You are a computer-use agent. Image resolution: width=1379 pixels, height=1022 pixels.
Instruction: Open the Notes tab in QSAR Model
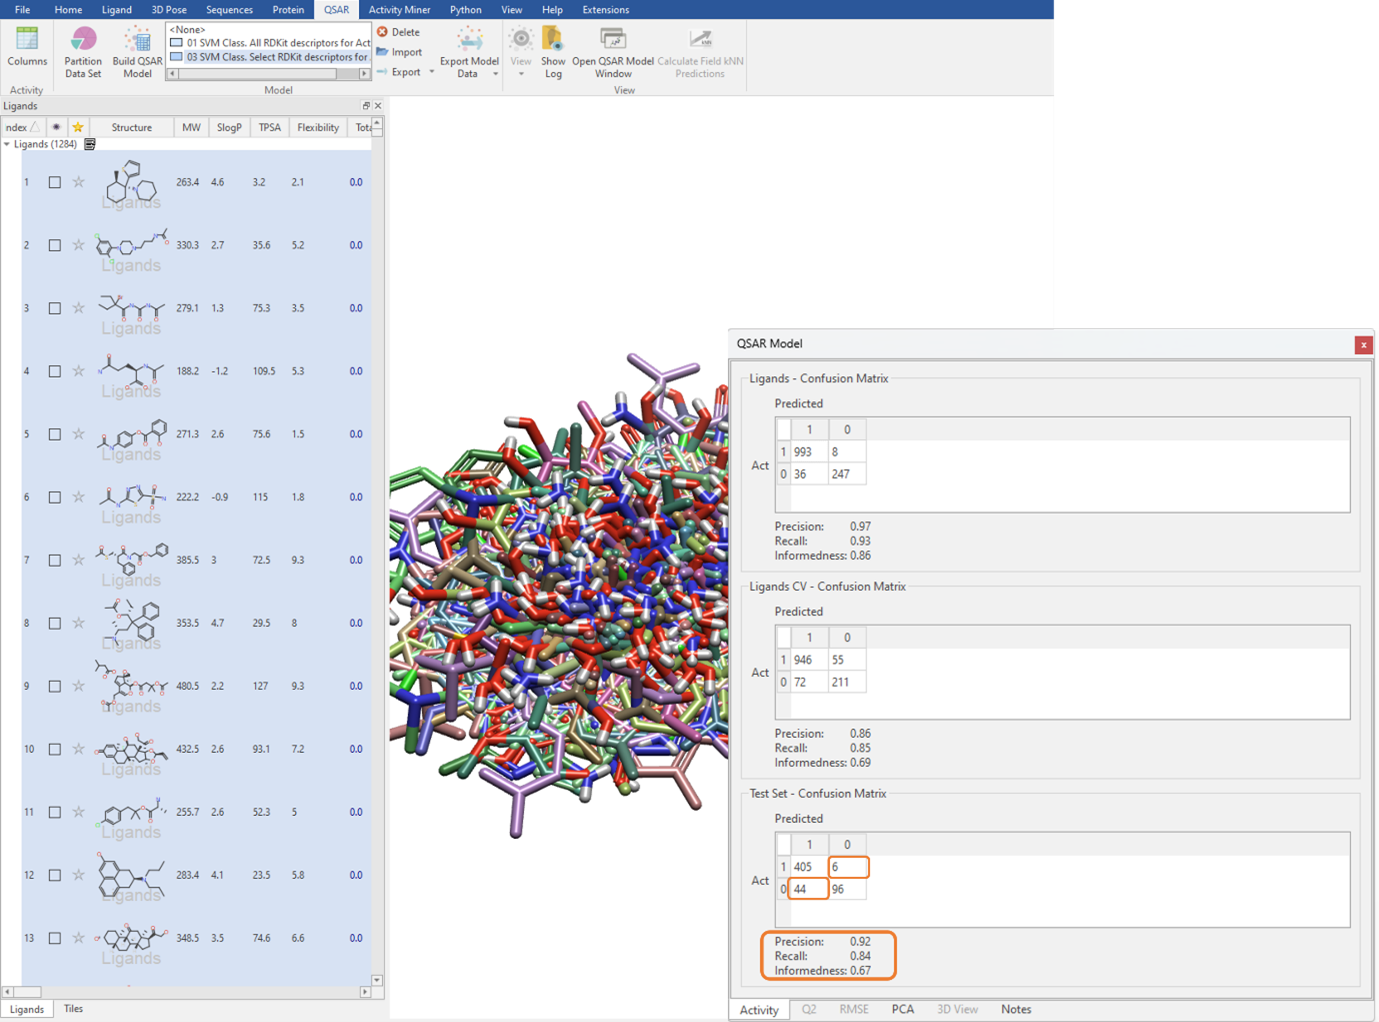point(1016,1009)
